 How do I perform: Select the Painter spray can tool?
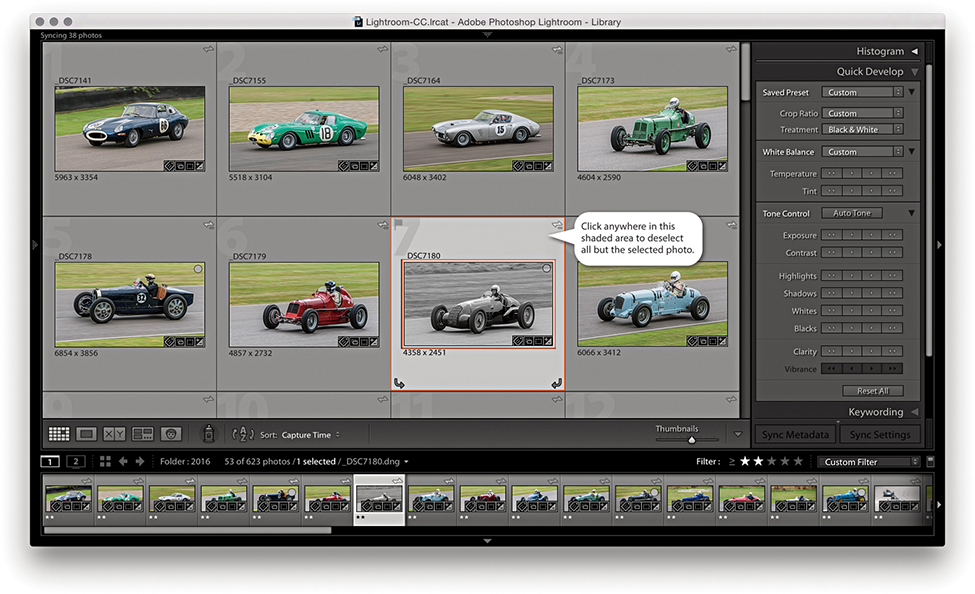click(x=208, y=434)
